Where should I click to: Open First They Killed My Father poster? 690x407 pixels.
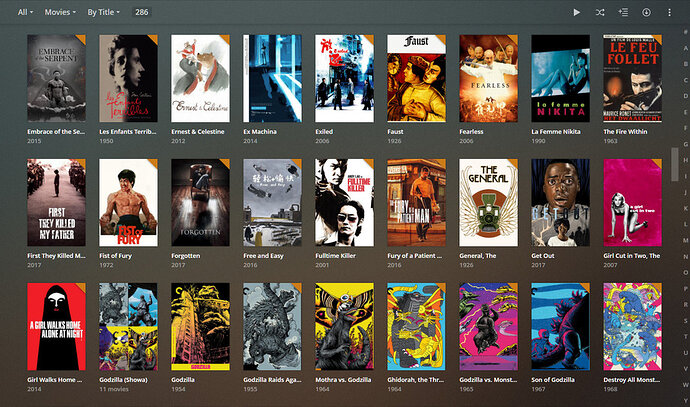[x=56, y=202]
